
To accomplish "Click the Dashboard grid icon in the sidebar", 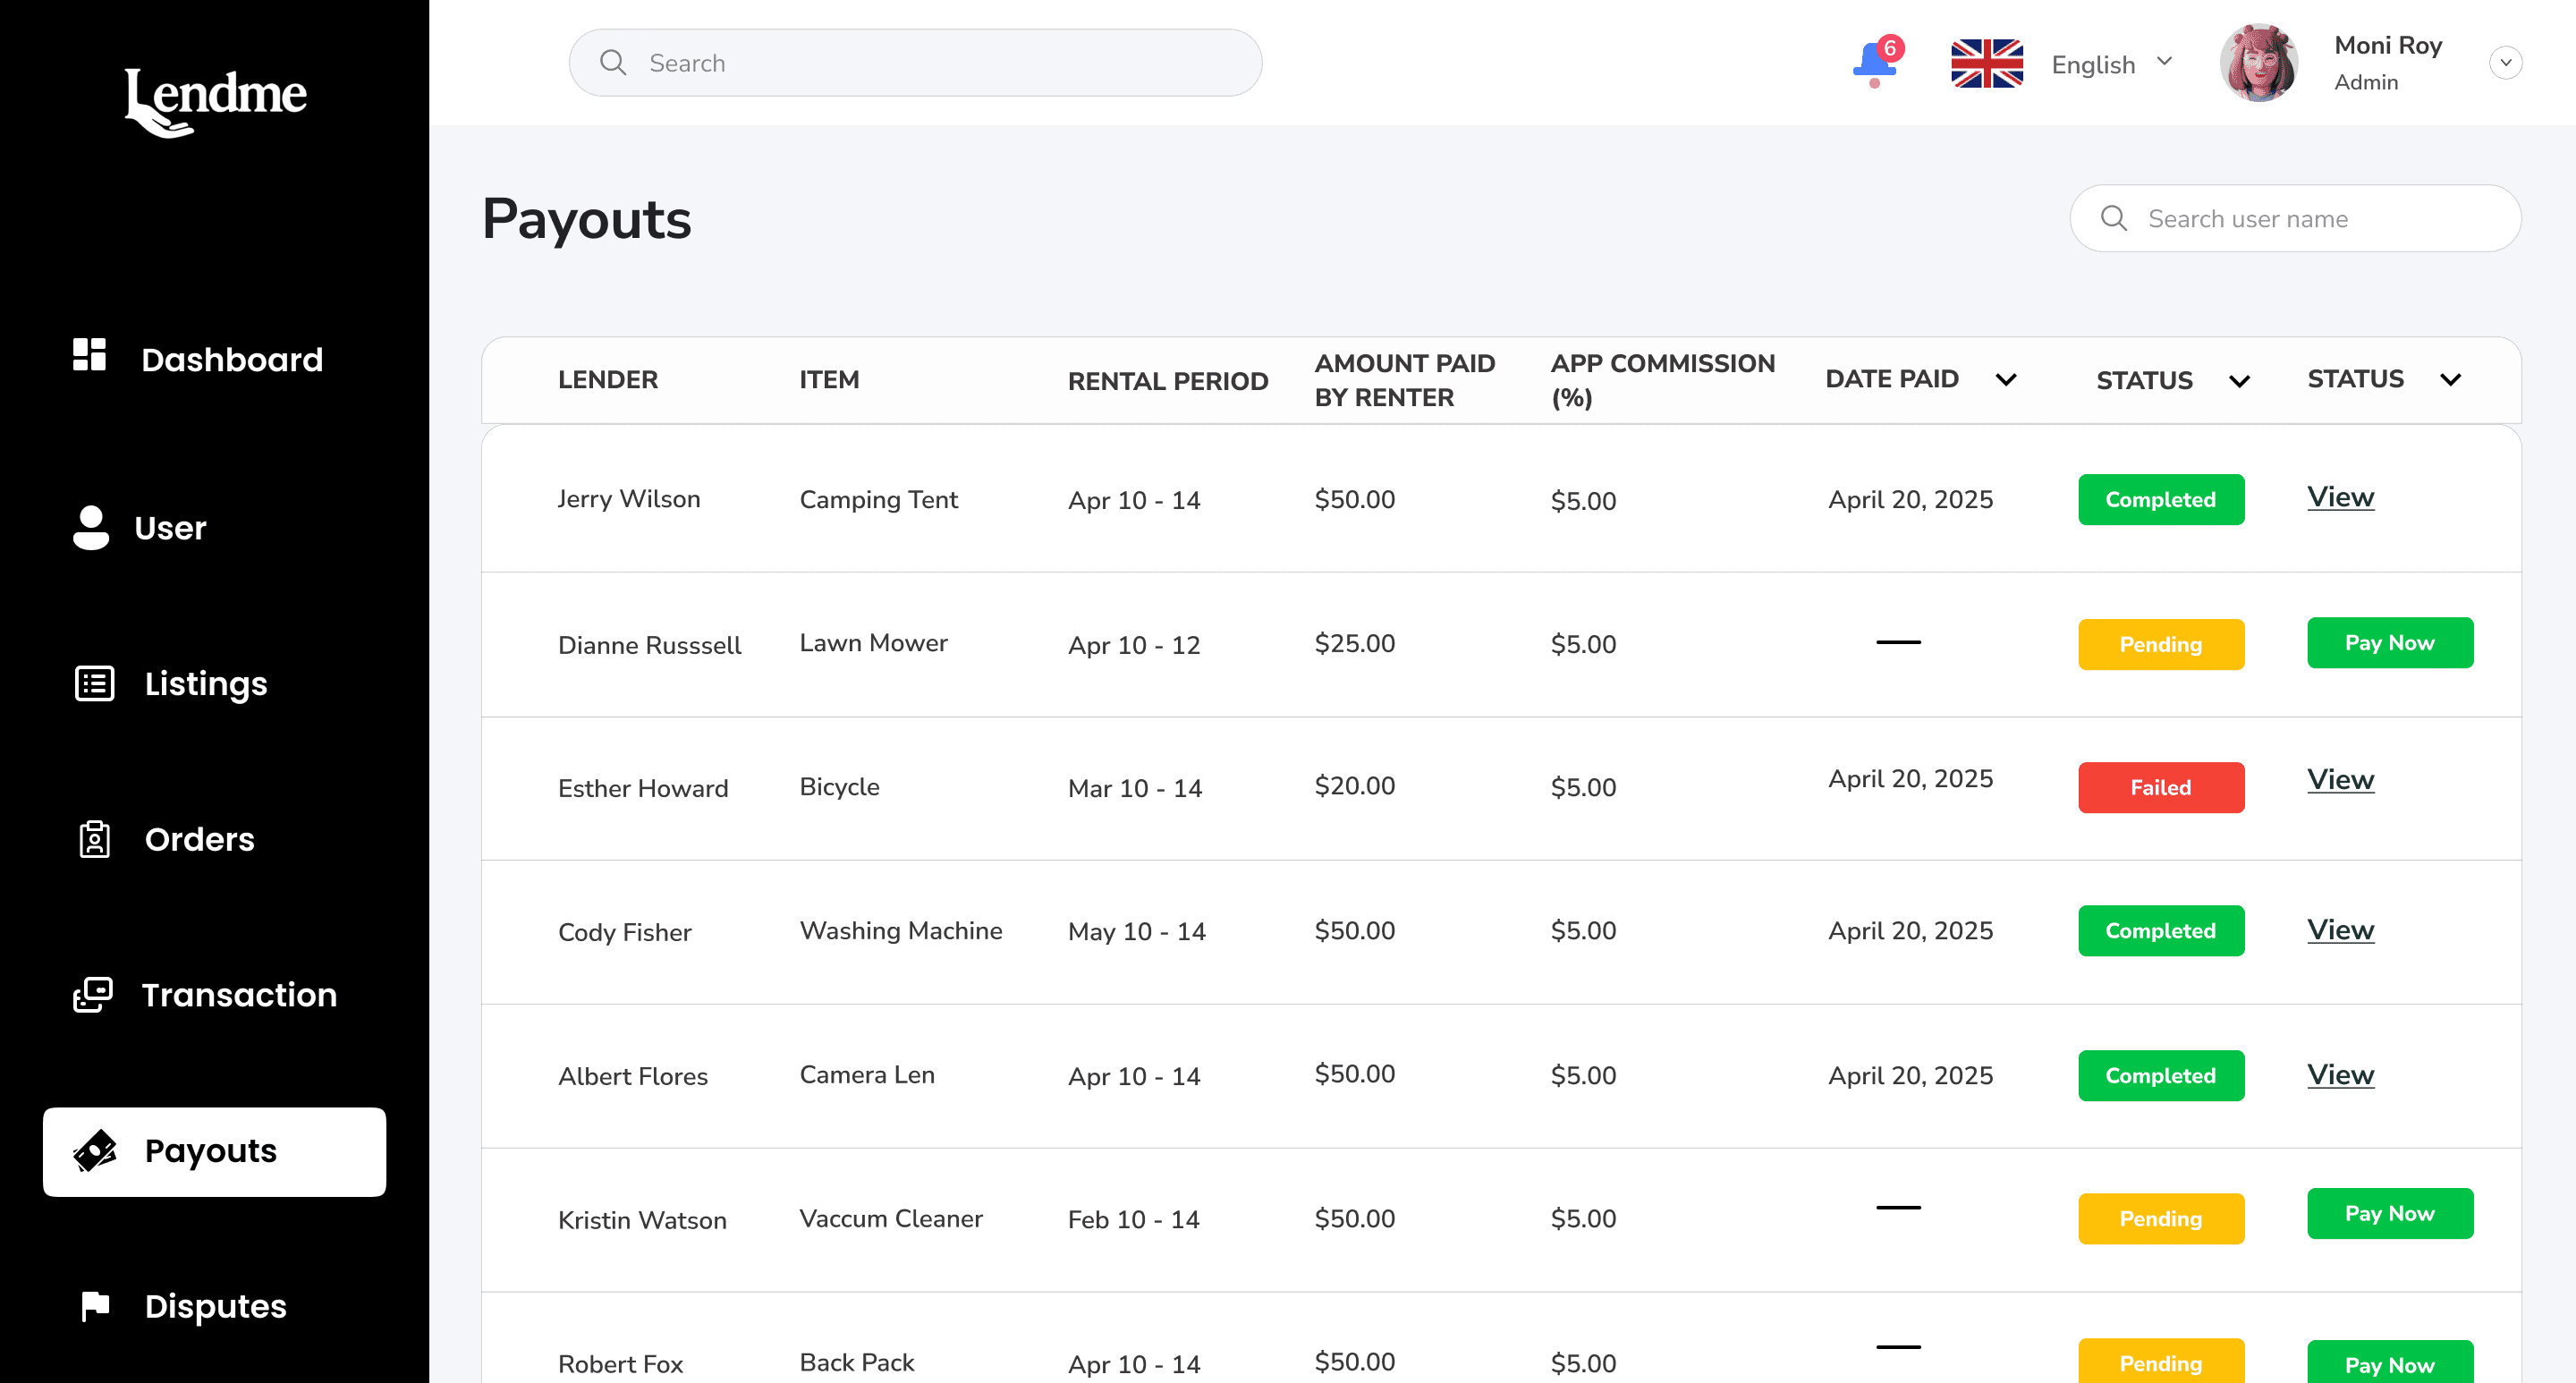I will click(x=90, y=355).
